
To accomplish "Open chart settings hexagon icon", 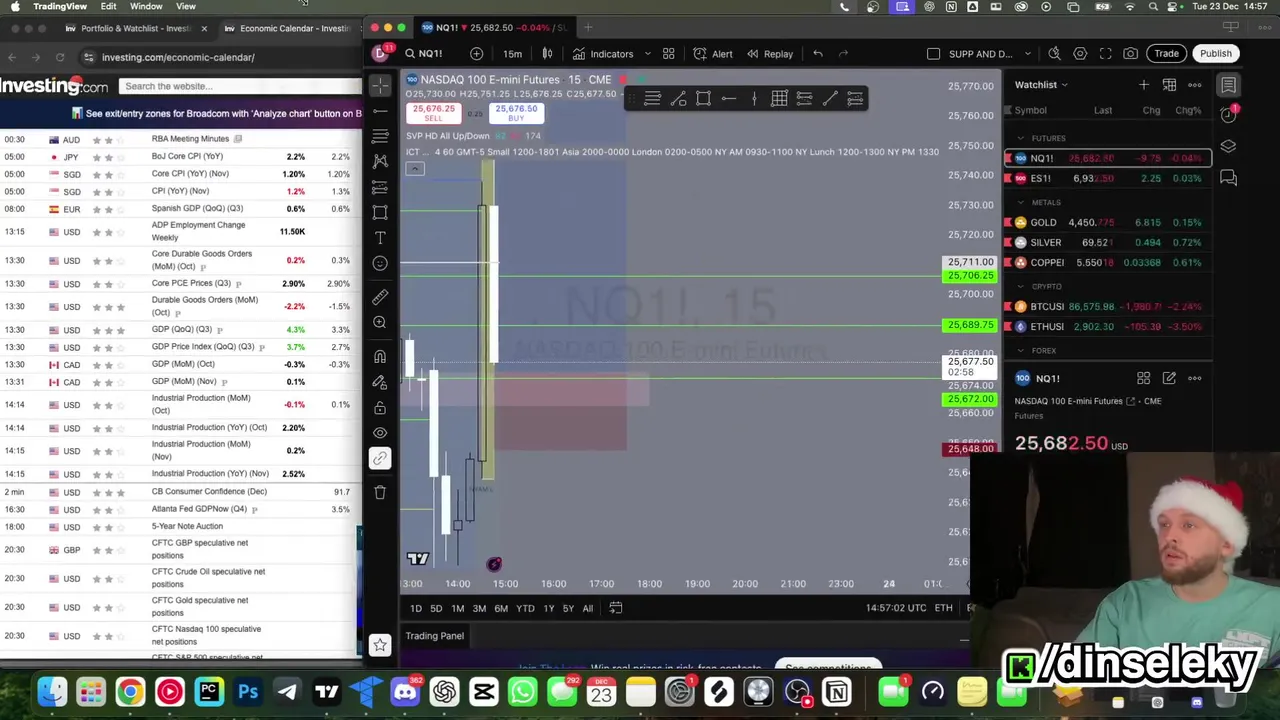I will click(1080, 54).
